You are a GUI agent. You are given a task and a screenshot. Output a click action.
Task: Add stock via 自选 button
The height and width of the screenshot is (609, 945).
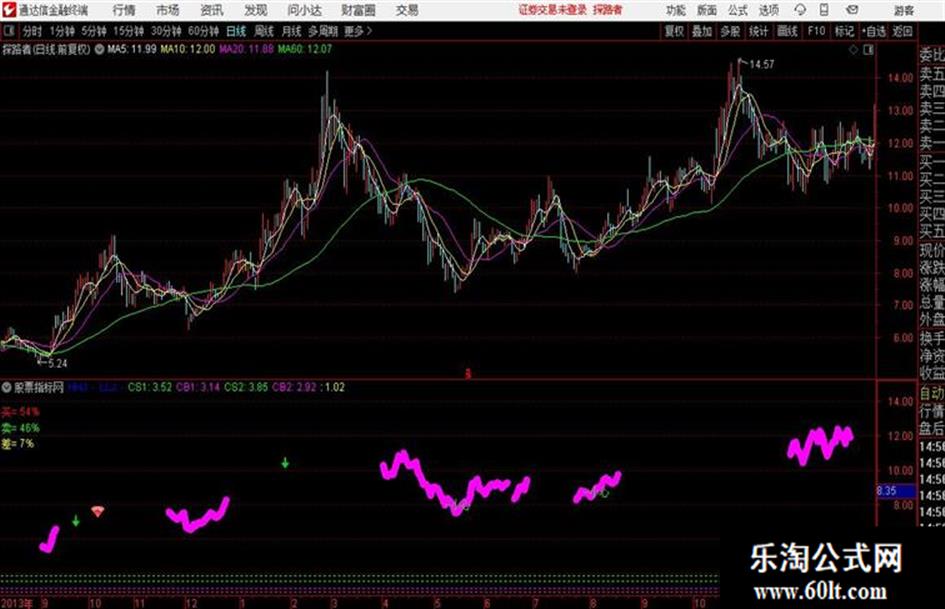873,31
